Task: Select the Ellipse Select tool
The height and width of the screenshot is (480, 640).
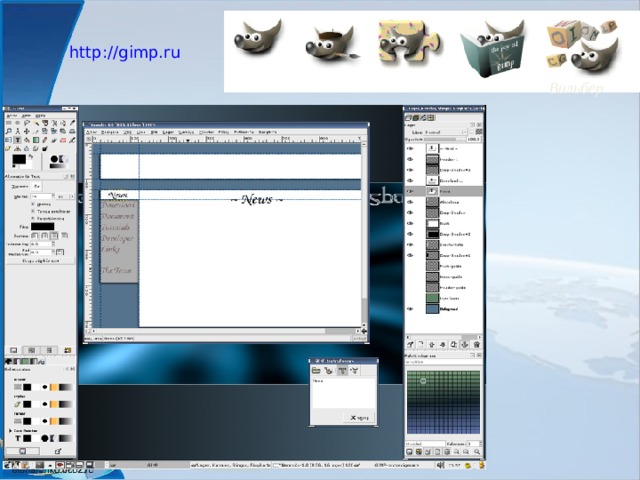Action: pyautogui.click(x=18, y=123)
